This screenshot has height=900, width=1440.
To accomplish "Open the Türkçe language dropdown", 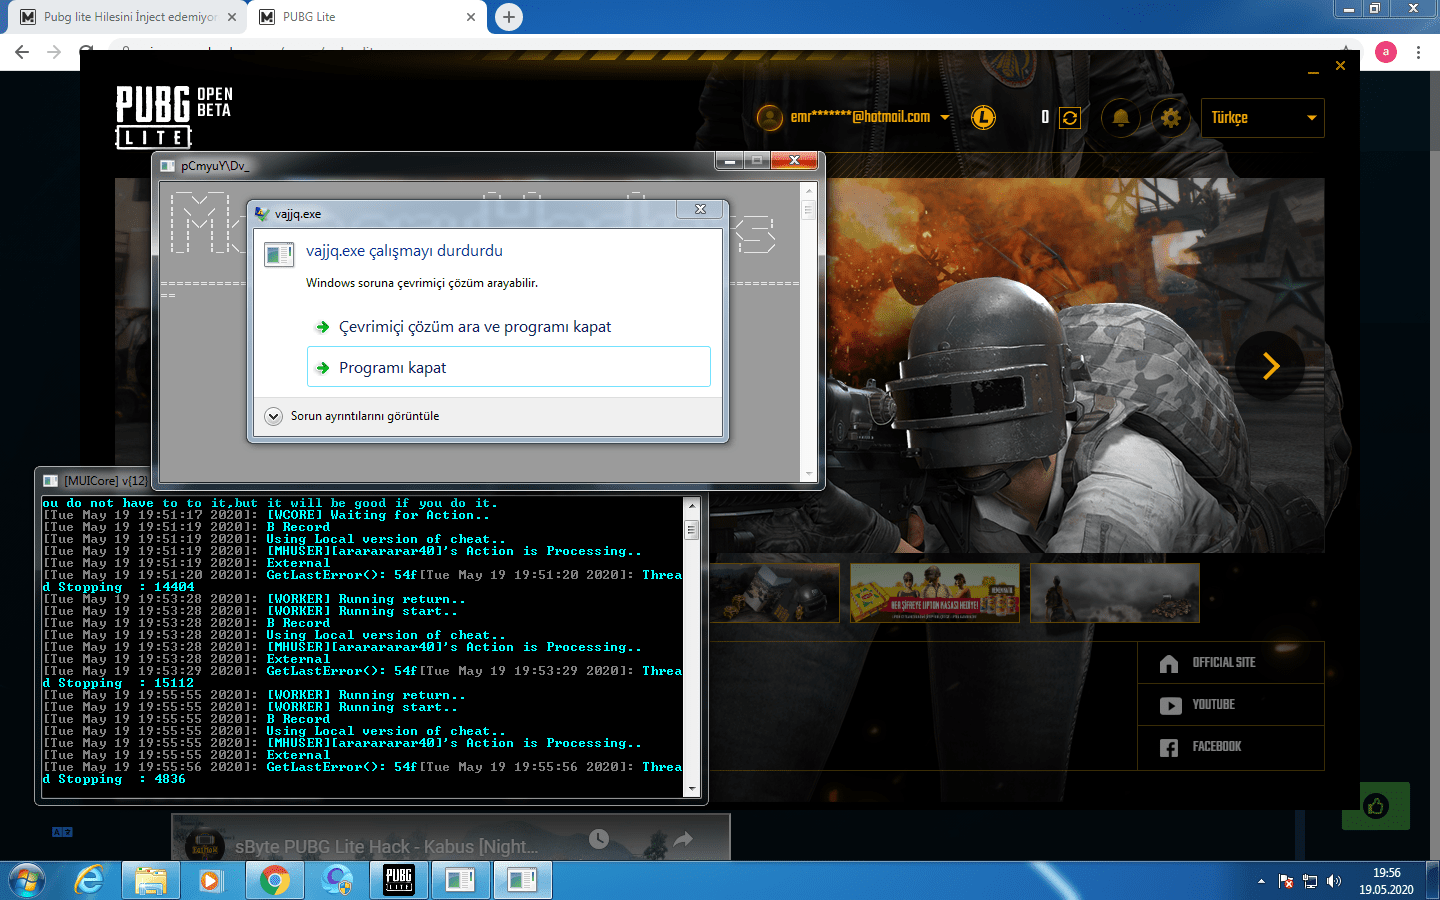I will (1264, 118).
